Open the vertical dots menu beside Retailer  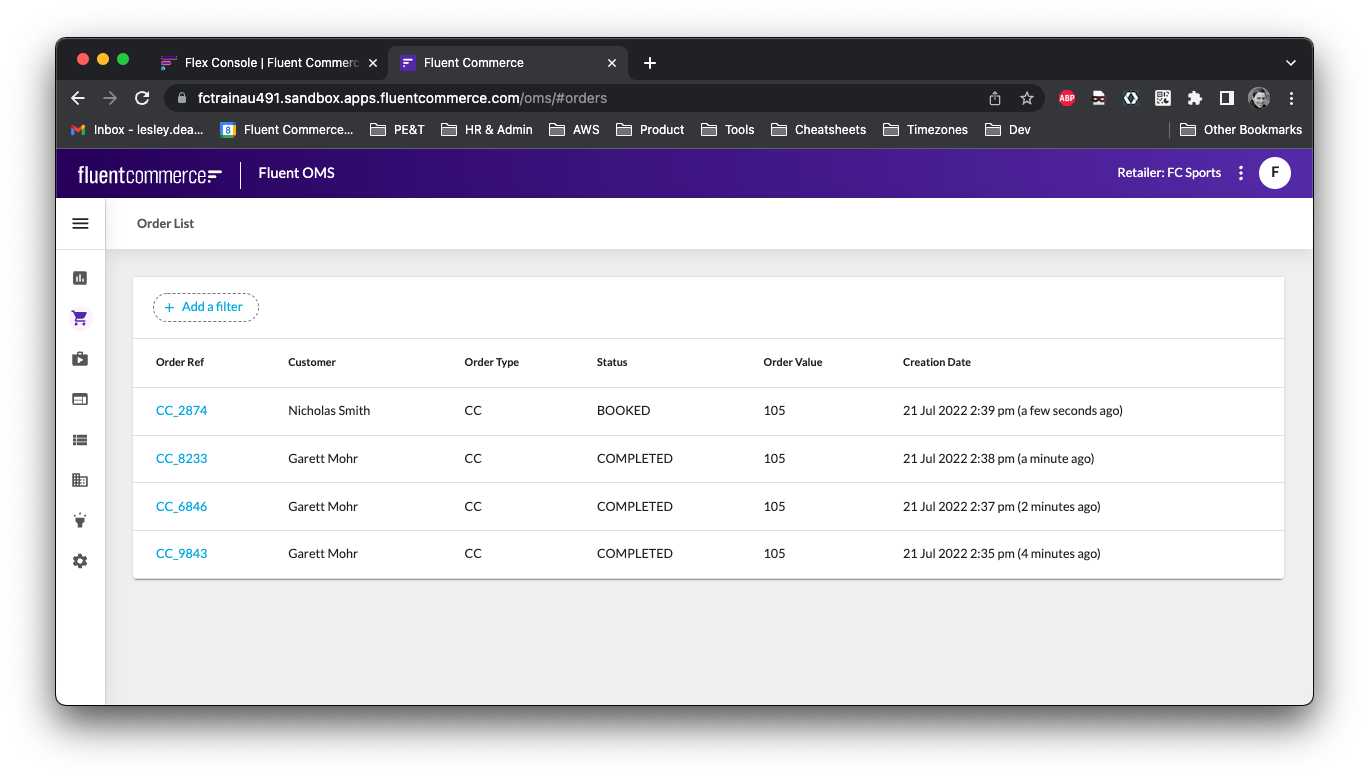click(x=1241, y=173)
